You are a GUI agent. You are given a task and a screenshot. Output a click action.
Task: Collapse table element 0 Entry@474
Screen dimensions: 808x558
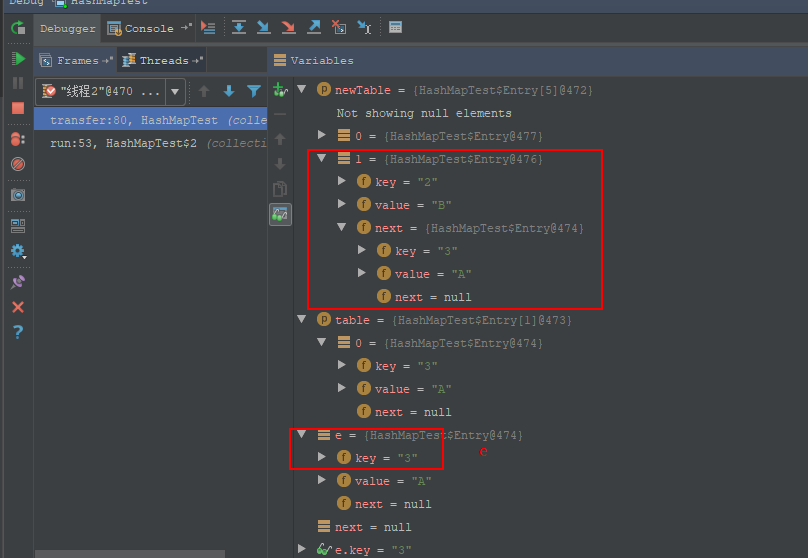click(322, 342)
